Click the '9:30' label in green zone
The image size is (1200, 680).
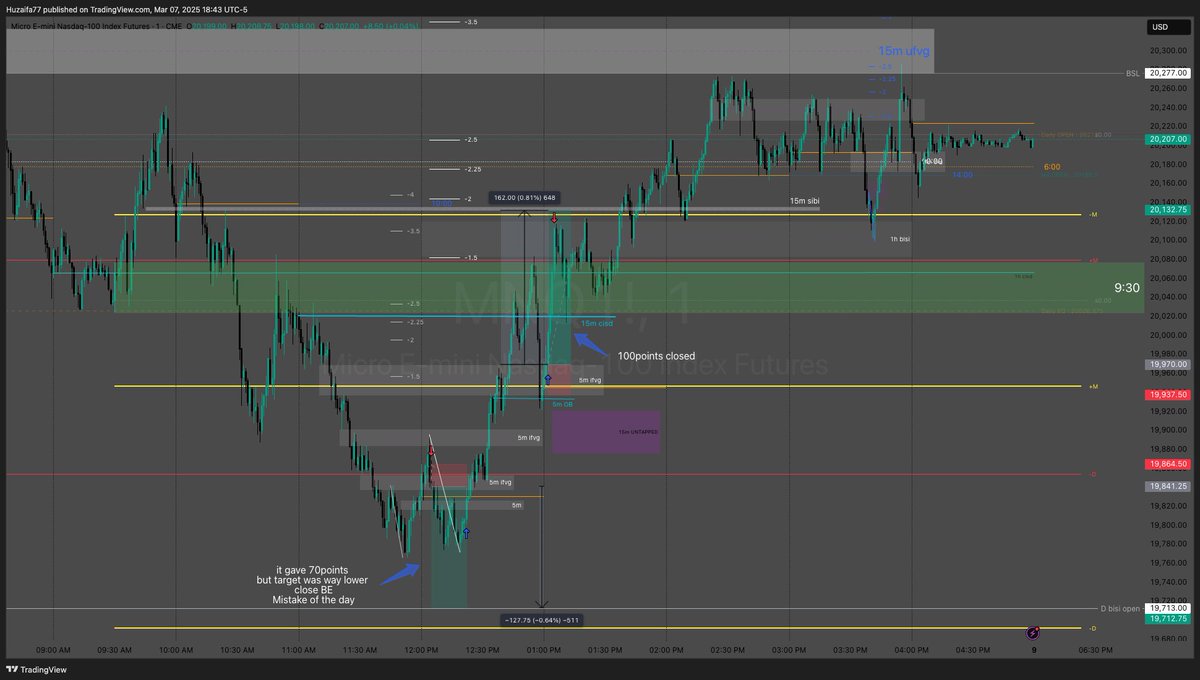pos(1126,287)
